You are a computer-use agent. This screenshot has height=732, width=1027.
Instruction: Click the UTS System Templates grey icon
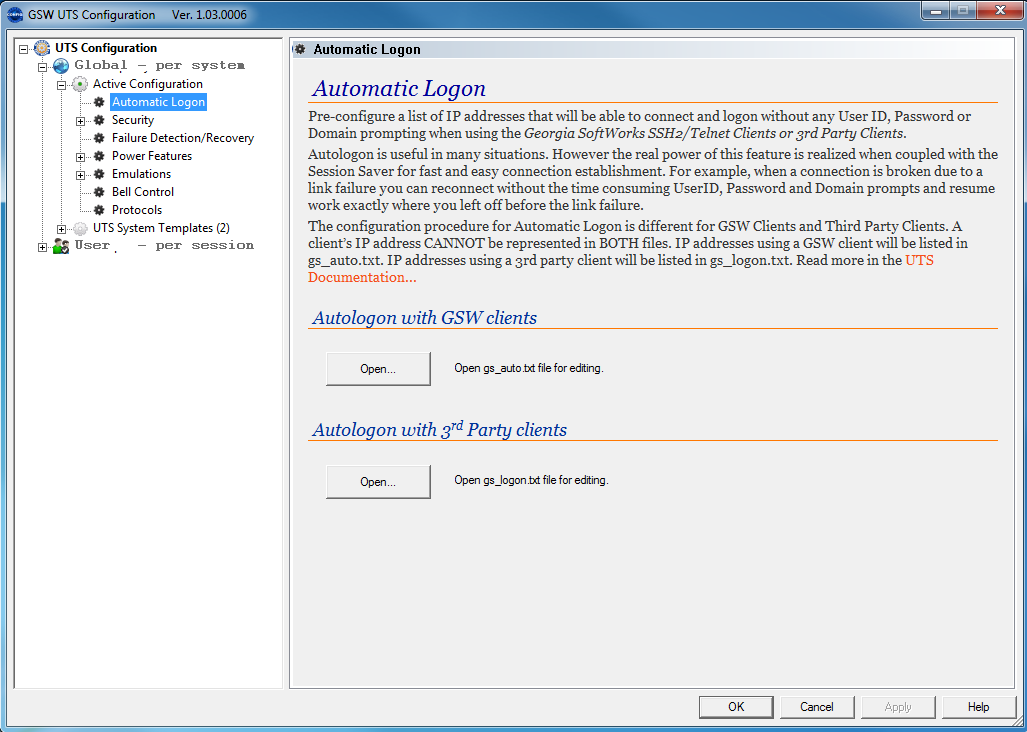coord(80,228)
